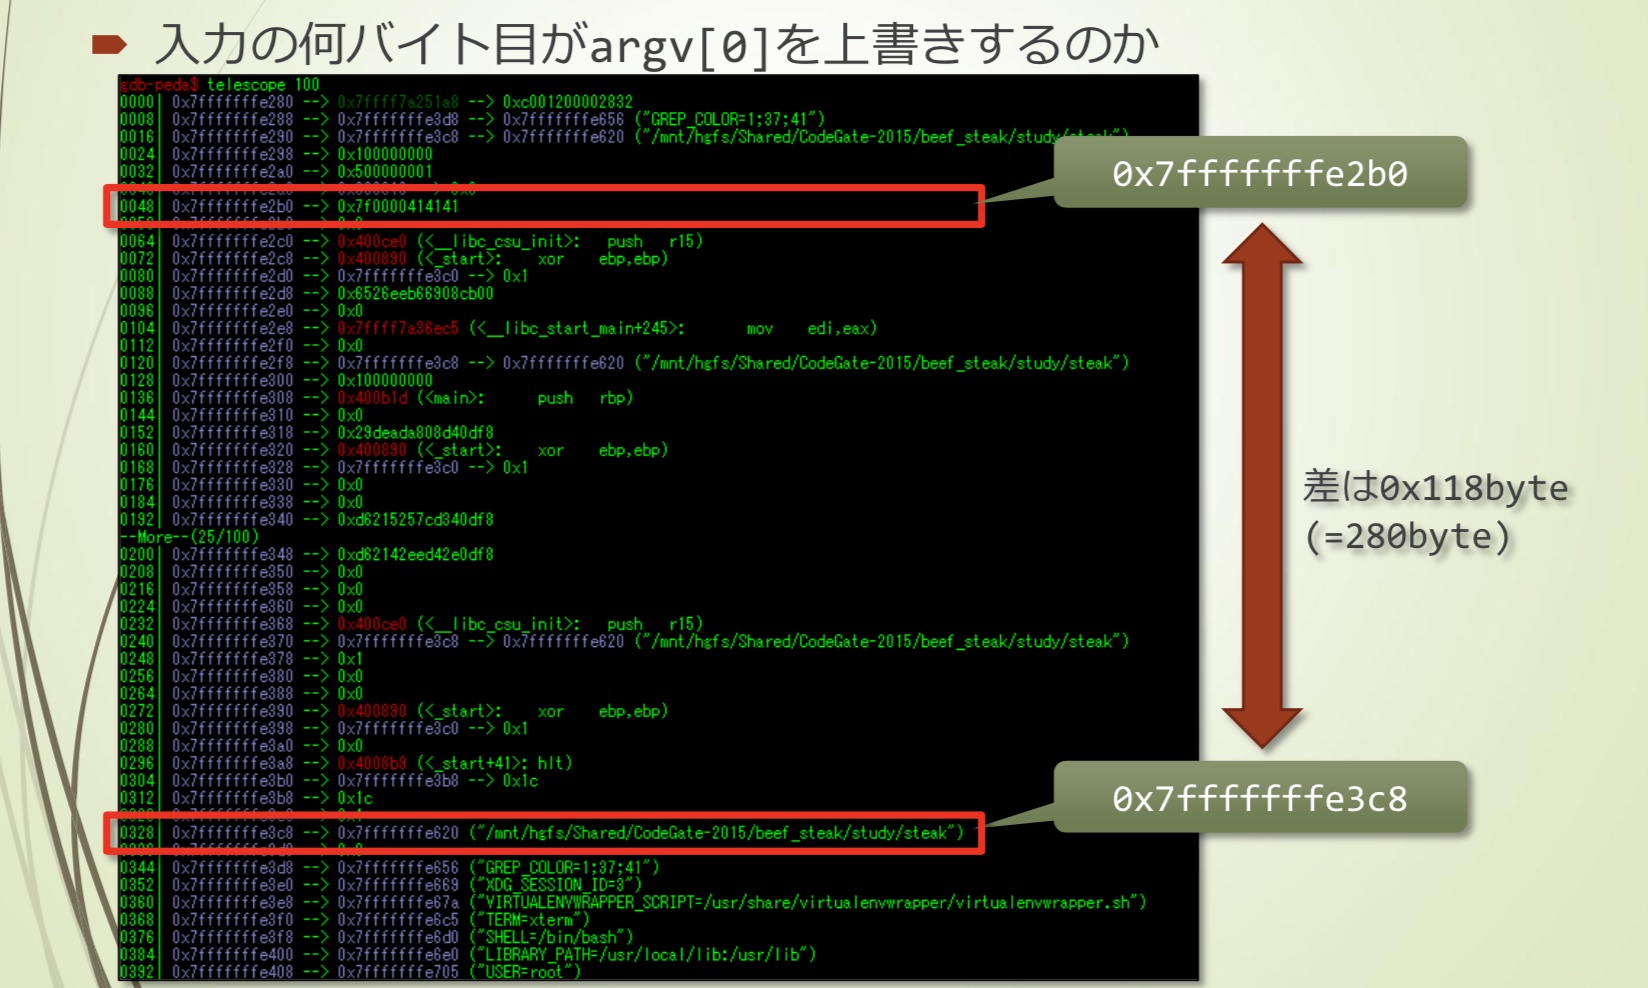Click steak path string in row 0240
Screen dimensions: 1648x988
[882, 641]
